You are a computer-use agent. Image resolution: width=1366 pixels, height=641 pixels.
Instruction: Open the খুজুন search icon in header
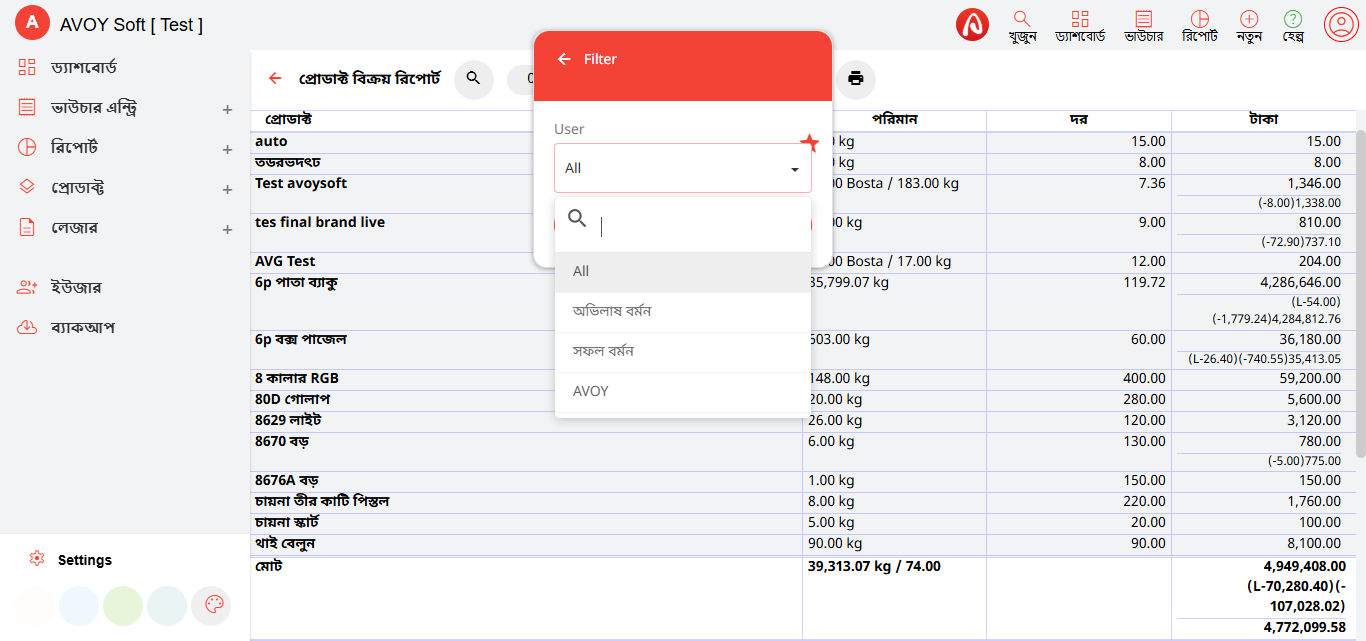click(1022, 26)
